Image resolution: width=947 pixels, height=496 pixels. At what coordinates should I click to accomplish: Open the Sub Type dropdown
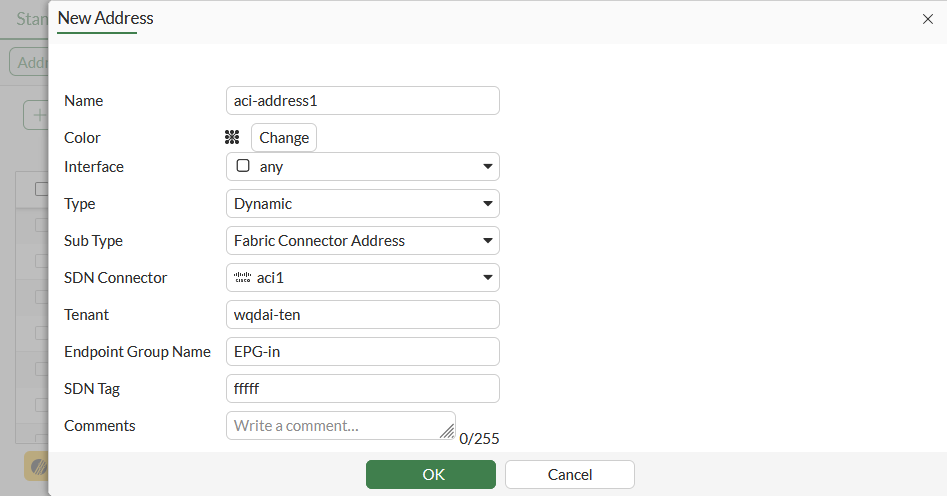tap(488, 241)
